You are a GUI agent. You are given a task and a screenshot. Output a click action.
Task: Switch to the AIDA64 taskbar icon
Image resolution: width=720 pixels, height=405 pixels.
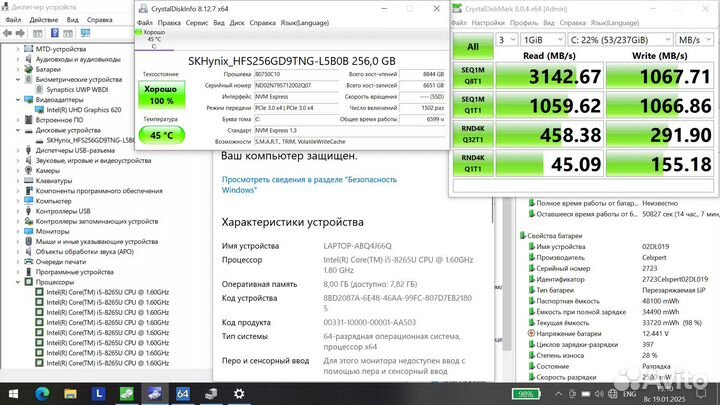183,394
